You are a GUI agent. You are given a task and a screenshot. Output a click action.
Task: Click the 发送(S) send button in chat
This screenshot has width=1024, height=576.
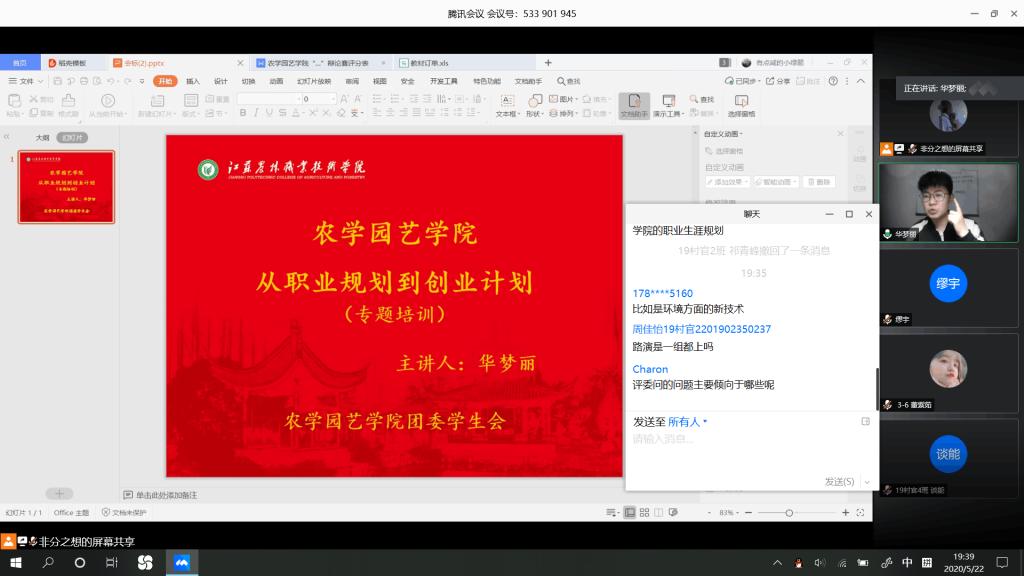(838, 481)
